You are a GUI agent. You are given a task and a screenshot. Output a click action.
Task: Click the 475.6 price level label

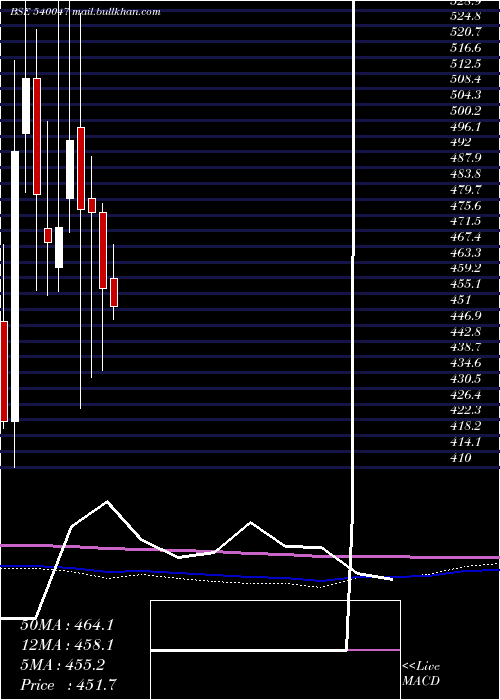[x=466, y=205]
